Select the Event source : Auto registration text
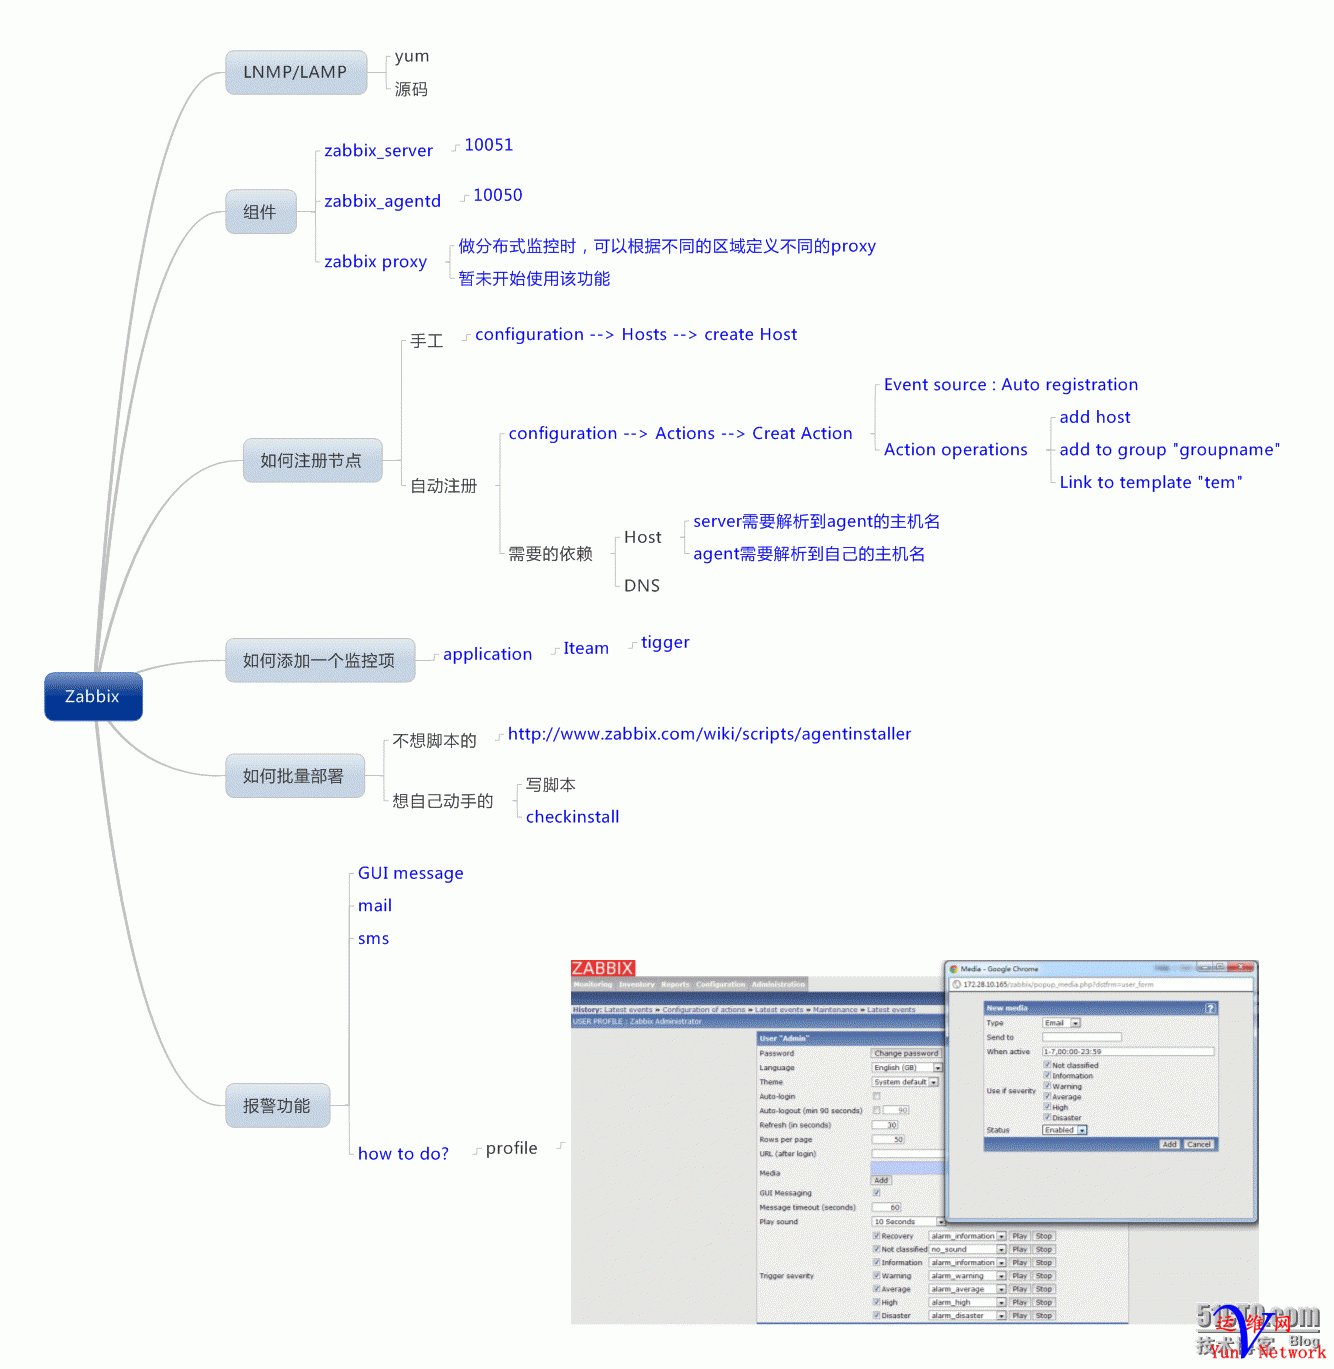Image resolution: width=1334 pixels, height=1369 pixels. [1011, 385]
